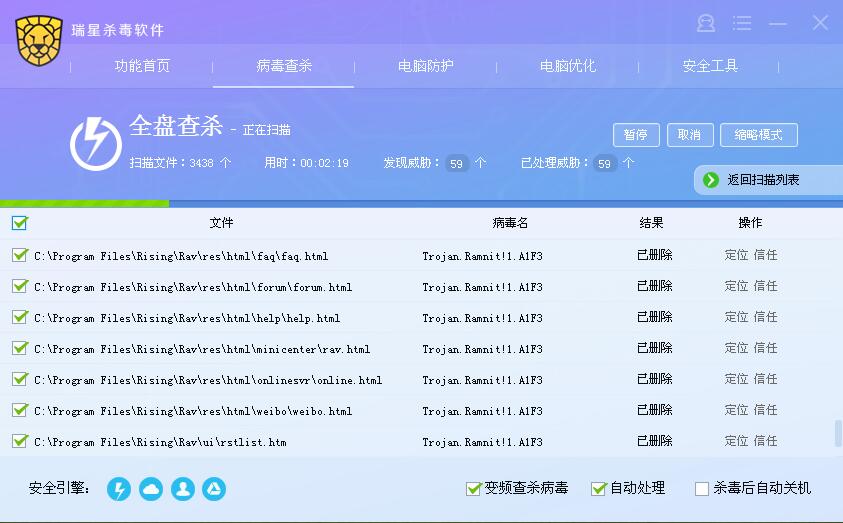Click the 结果 column header
Image resolution: width=843 pixels, height=523 pixels.
[651, 223]
